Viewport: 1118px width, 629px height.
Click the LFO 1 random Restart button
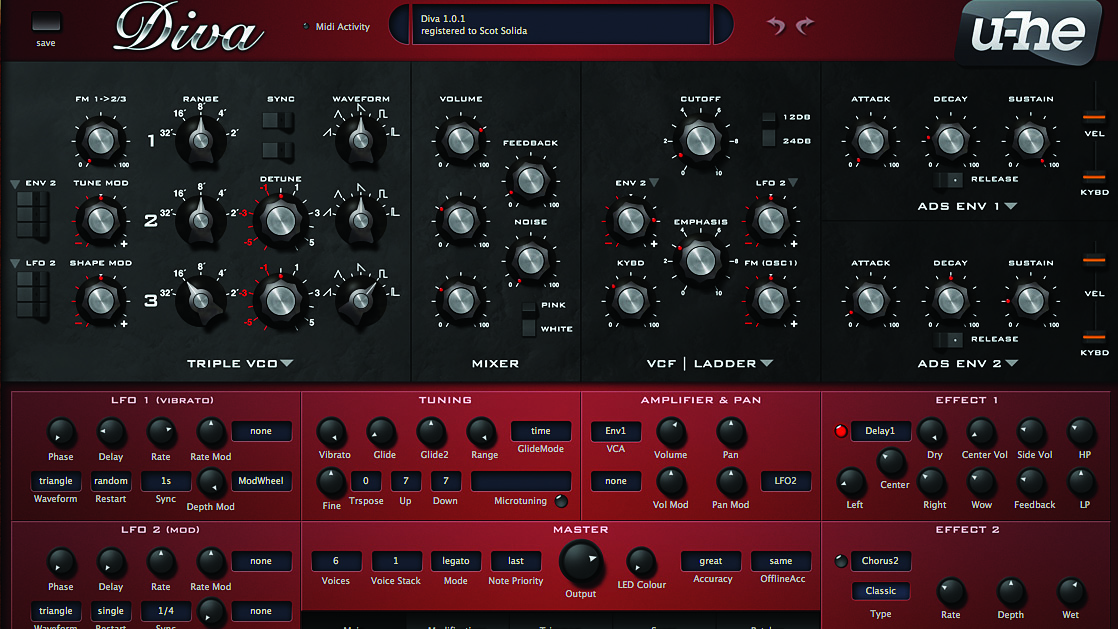tap(111, 481)
